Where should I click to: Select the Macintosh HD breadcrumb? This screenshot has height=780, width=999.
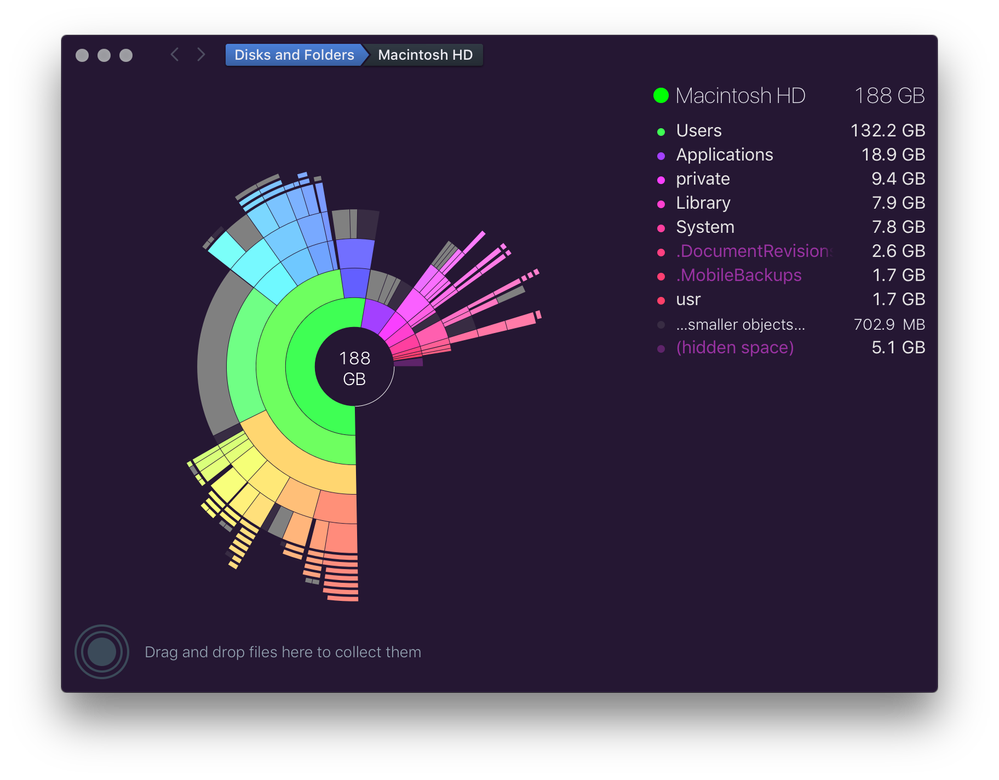(425, 55)
